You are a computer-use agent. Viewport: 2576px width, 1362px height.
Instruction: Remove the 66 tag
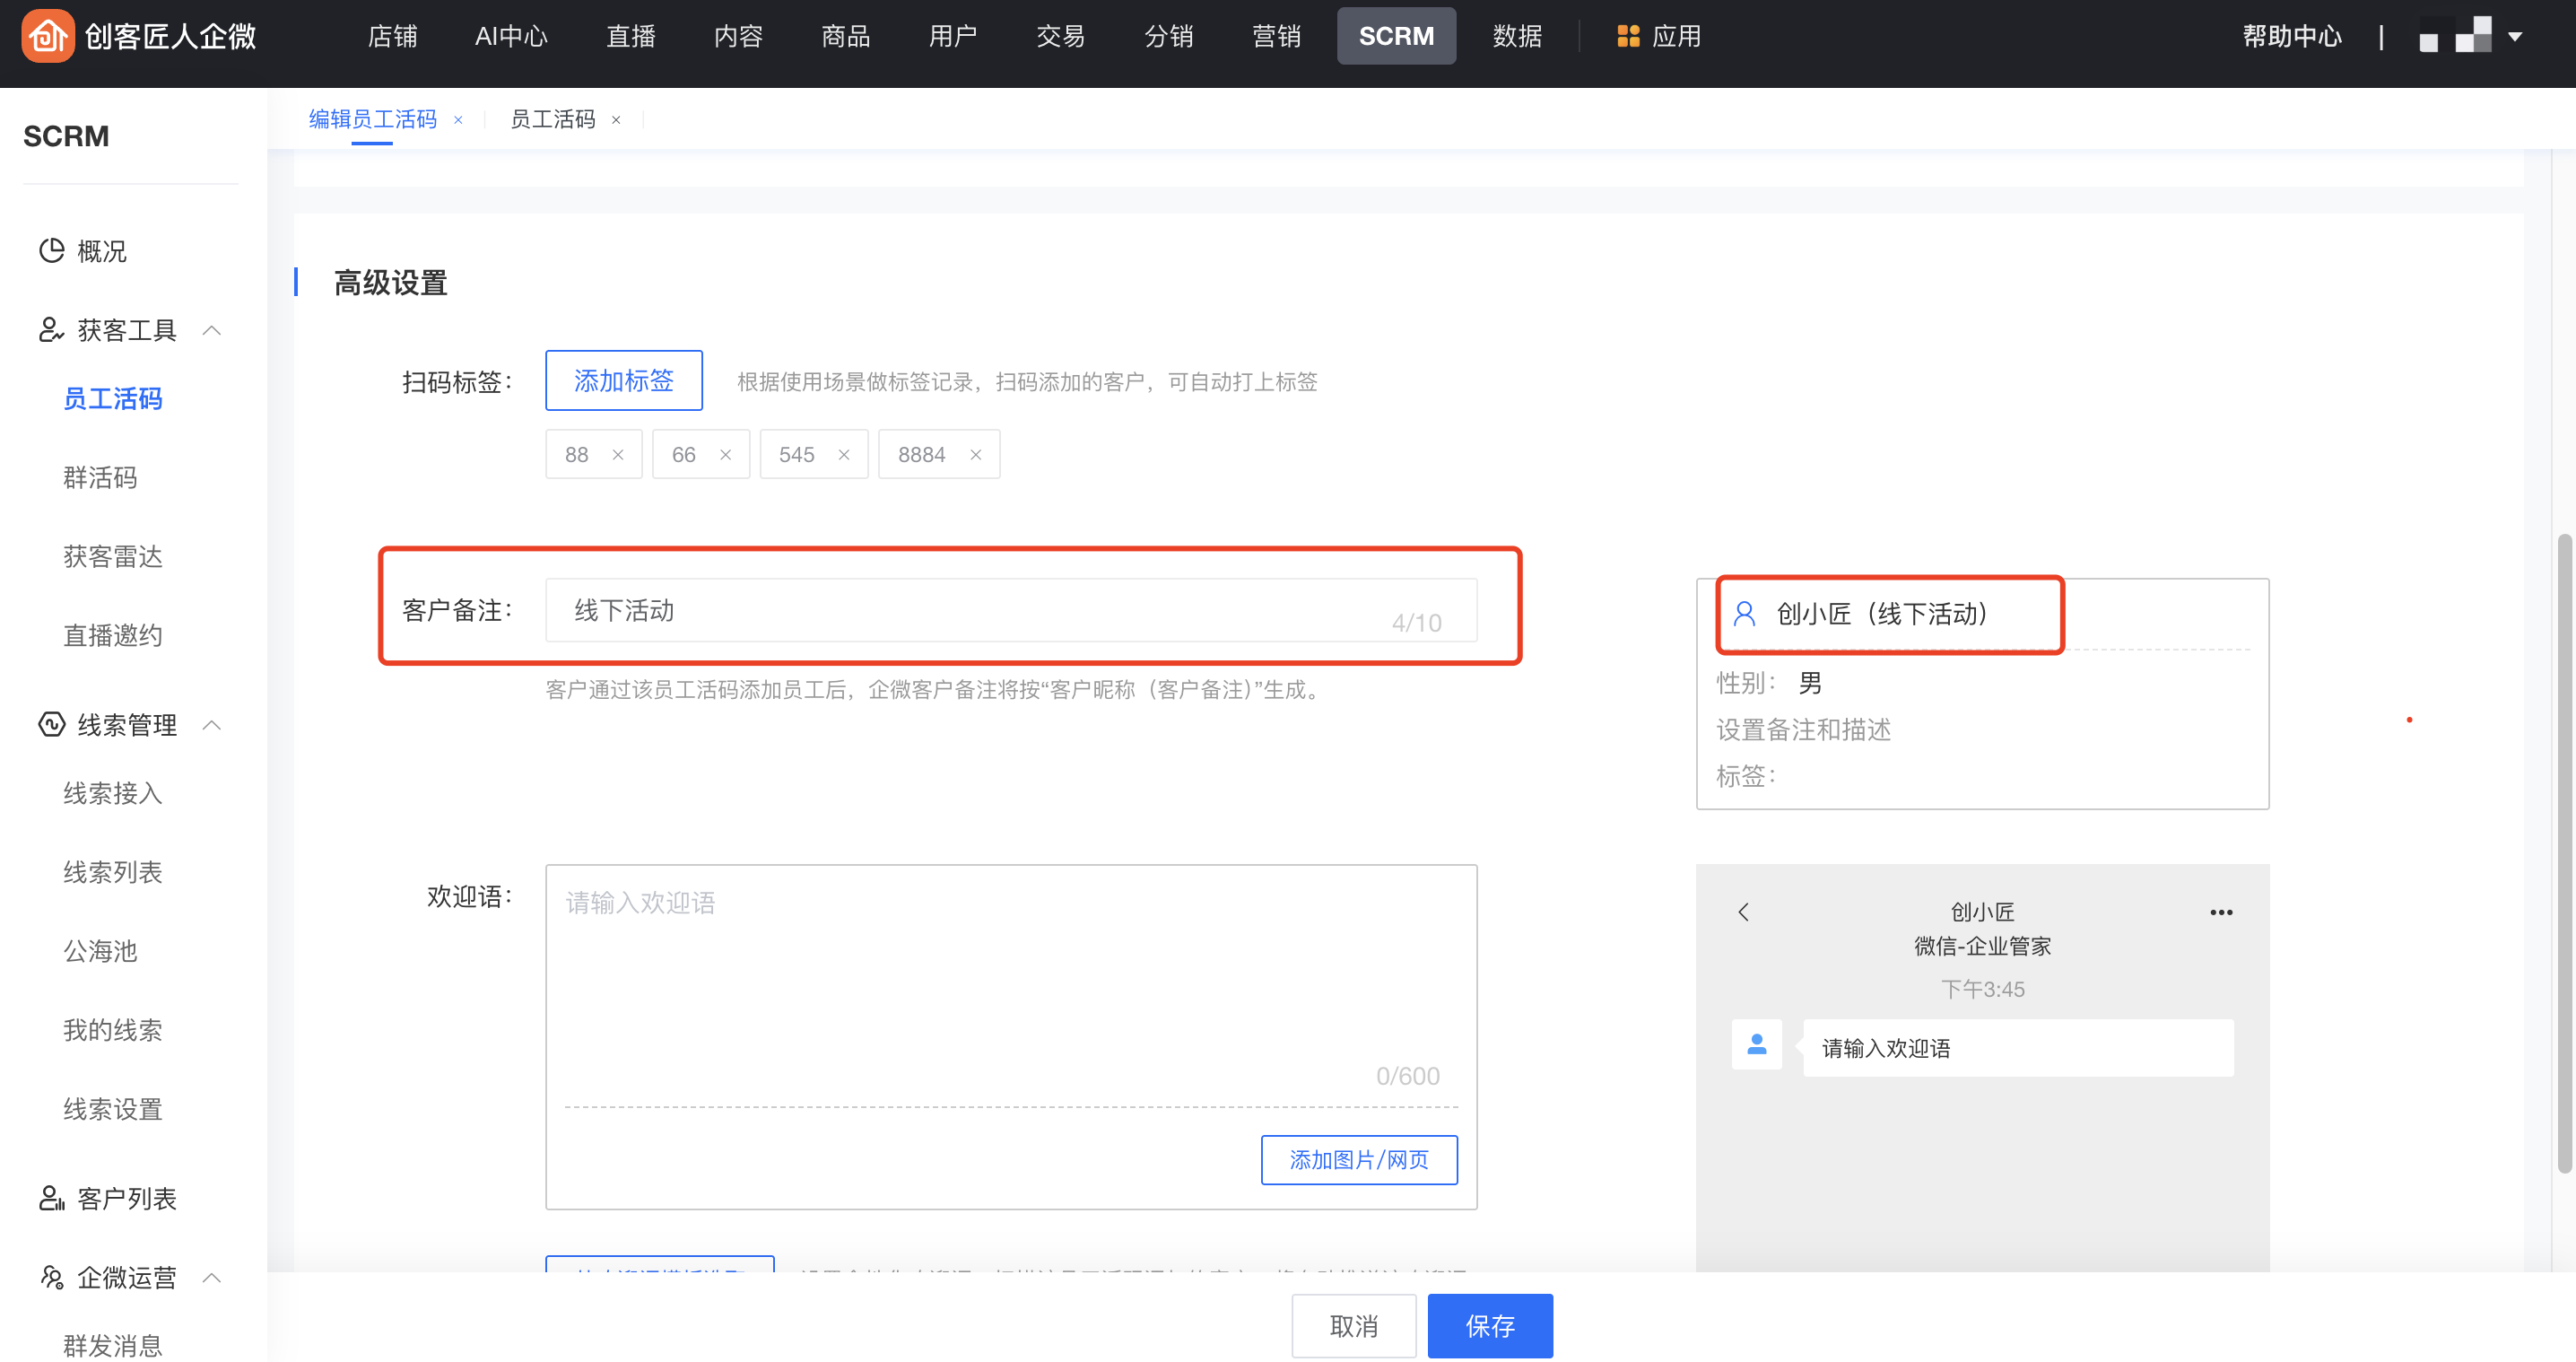[726, 455]
